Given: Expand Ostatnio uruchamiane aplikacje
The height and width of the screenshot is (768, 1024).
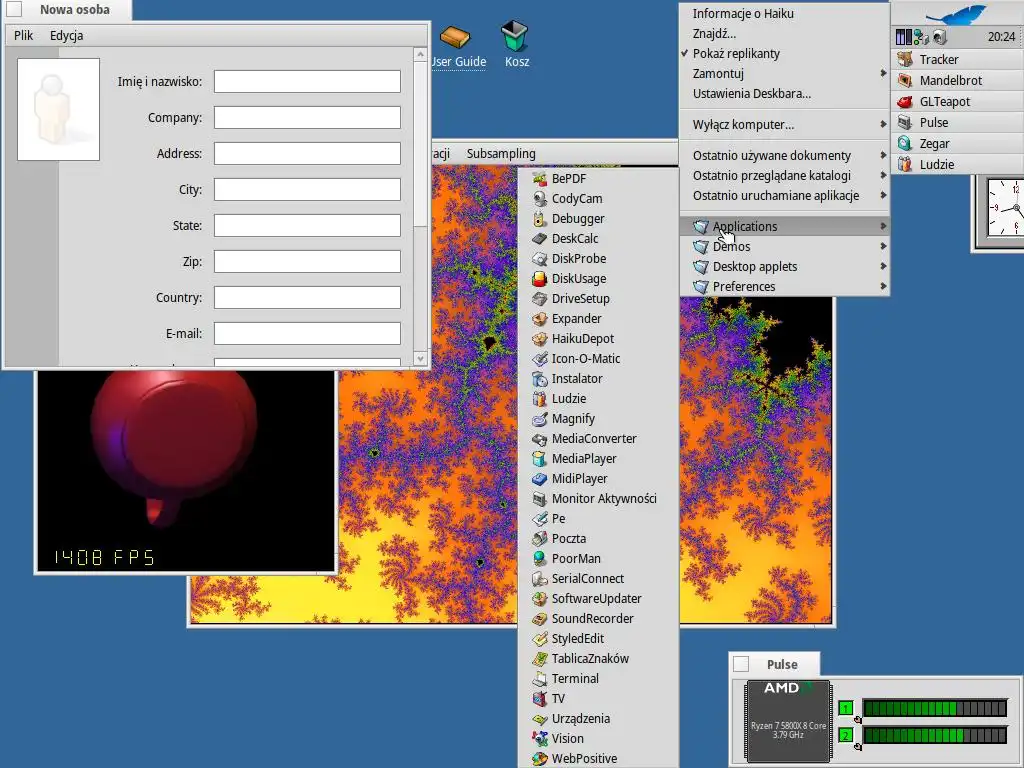Looking at the screenshot, I should pyautogui.click(x=784, y=195).
